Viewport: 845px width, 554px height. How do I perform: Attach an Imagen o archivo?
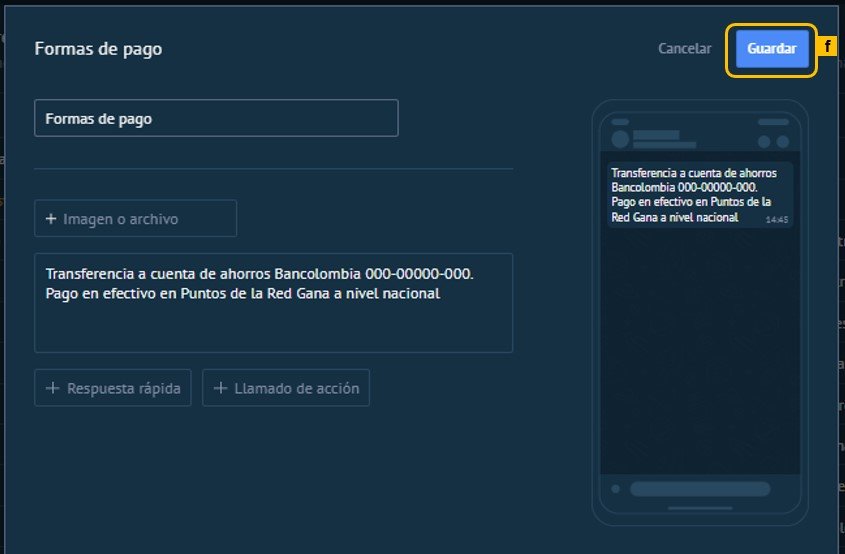pyautogui.click(x=135, y=219)
